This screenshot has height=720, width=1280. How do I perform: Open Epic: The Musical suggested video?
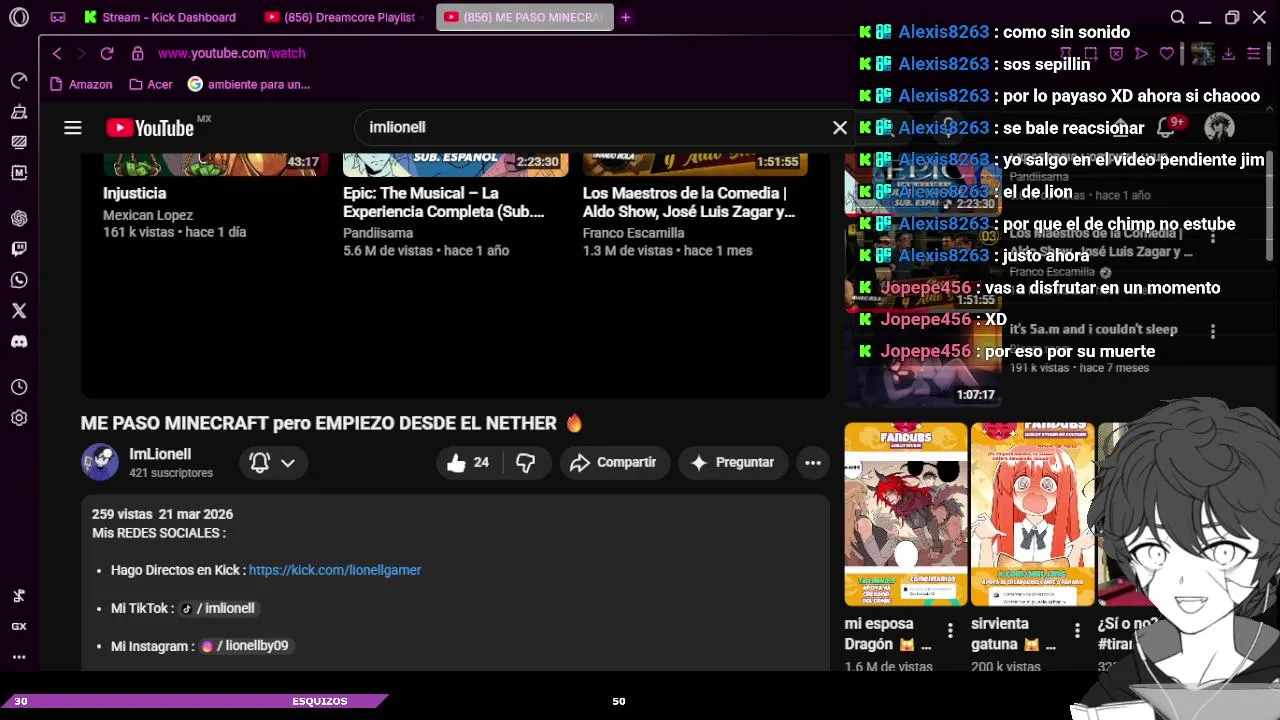(x=444, y=202)
